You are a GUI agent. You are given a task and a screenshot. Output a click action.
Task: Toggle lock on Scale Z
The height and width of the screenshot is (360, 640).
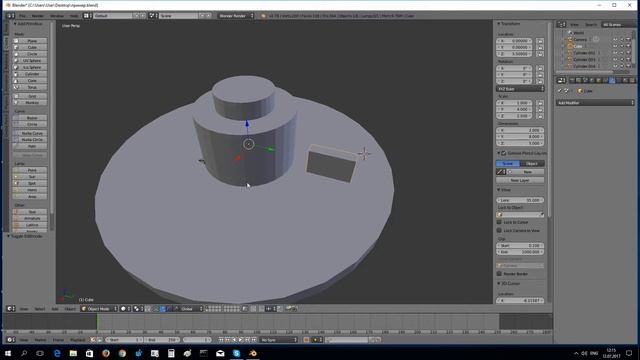pyautogui.click(x=540, y=116)
